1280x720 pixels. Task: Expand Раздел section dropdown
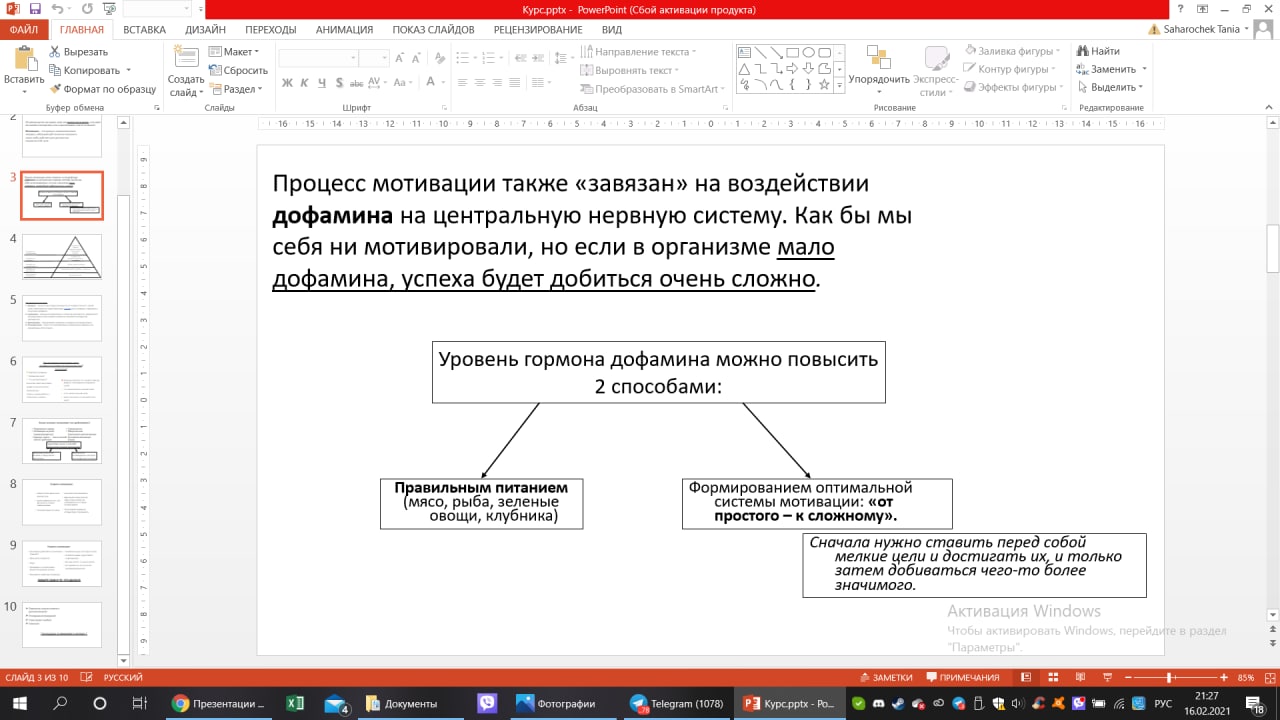[236, 89]
